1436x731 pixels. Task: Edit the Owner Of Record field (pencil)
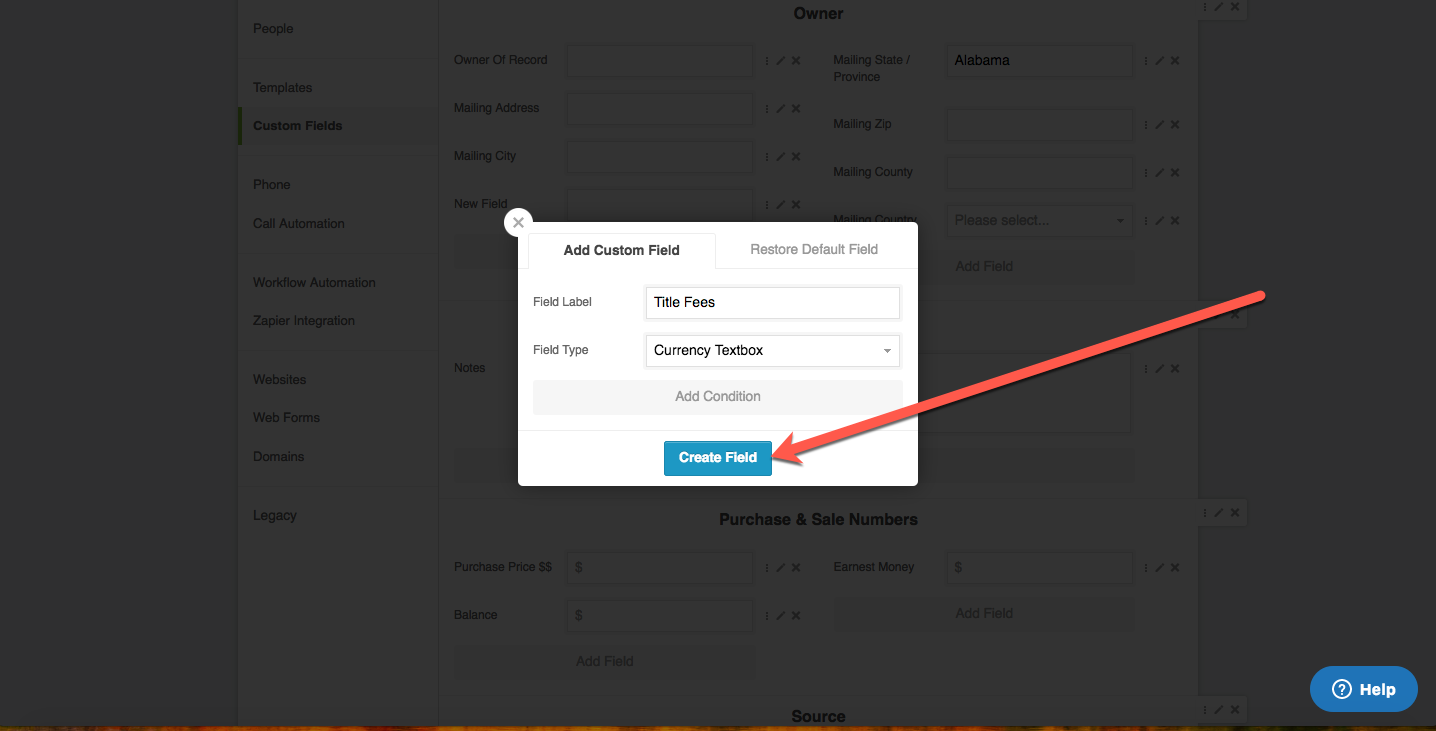point(781,61)
